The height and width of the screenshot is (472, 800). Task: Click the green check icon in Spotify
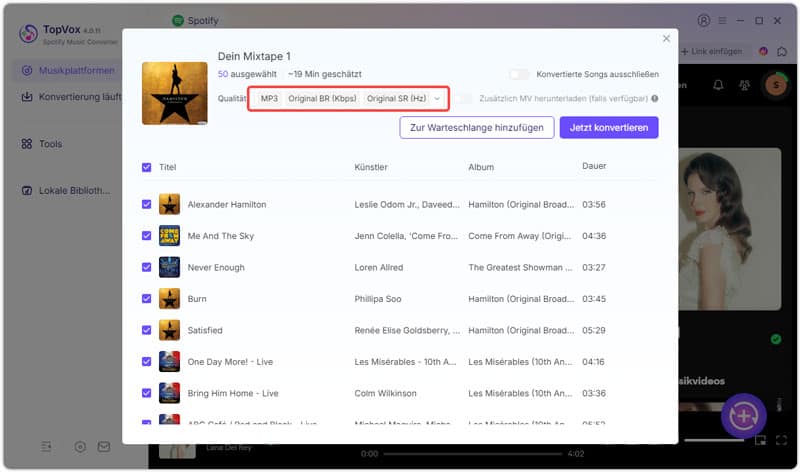point(776,339)
